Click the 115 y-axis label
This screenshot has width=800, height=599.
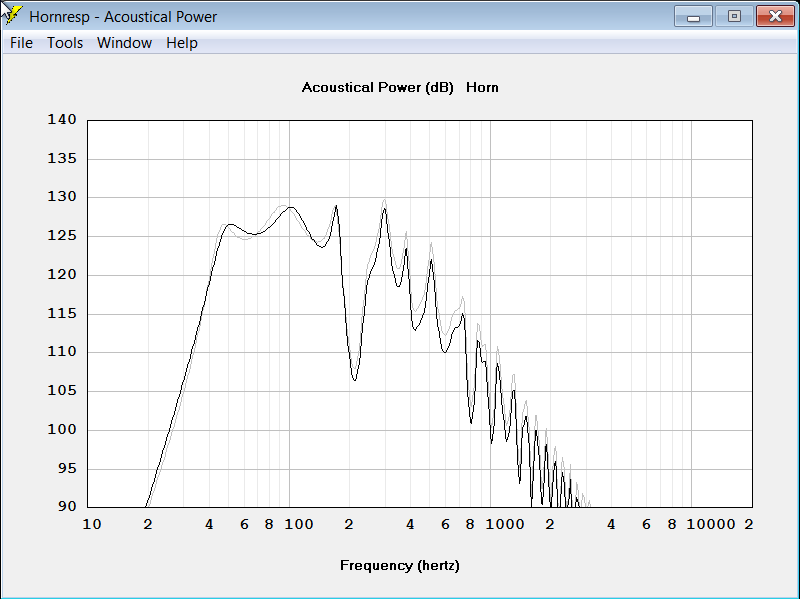tap(62, 313)
